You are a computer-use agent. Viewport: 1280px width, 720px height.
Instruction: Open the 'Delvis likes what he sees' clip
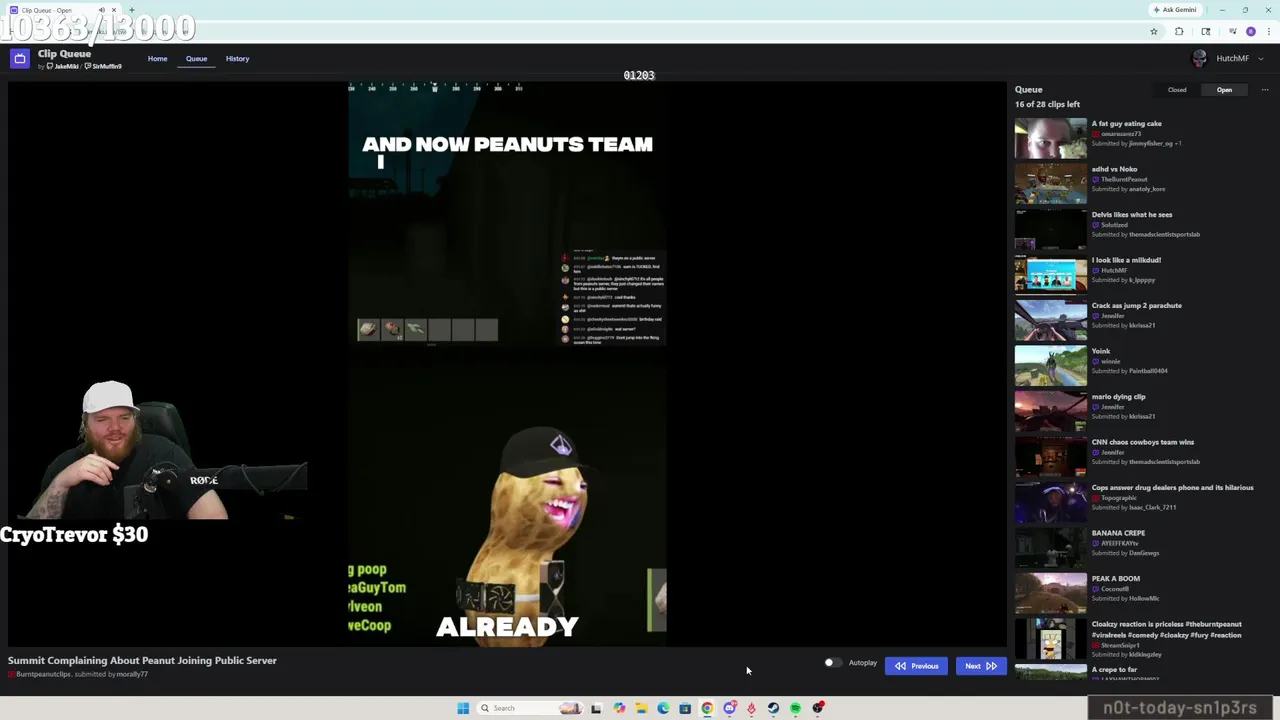(x=1132, y=215)
